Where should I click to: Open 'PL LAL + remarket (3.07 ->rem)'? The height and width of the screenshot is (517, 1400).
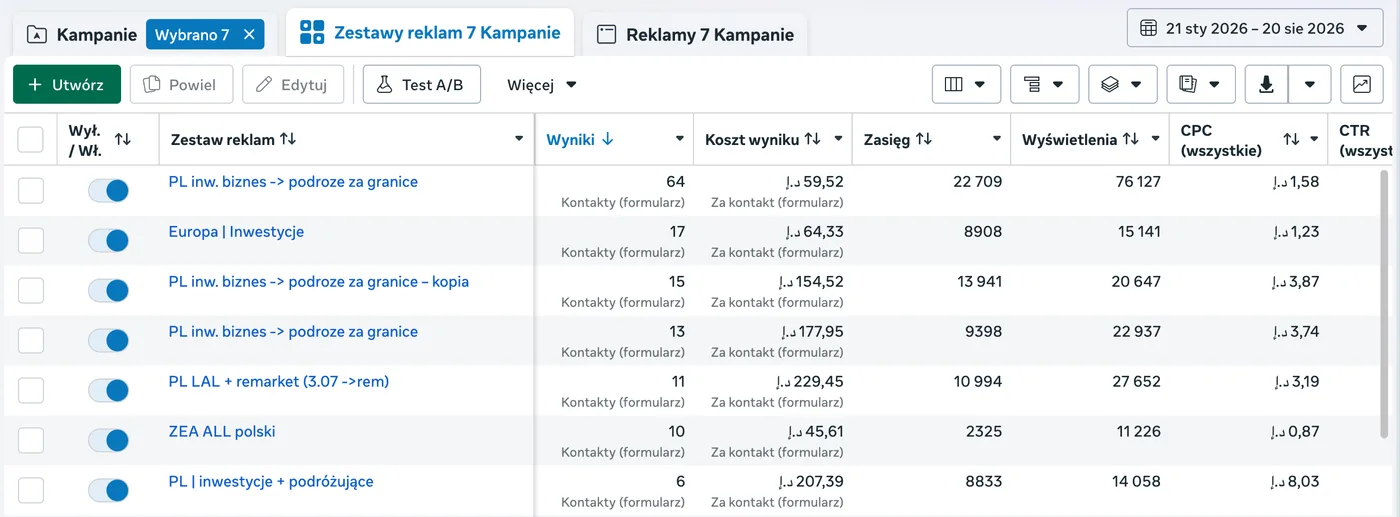pos(279,381)
